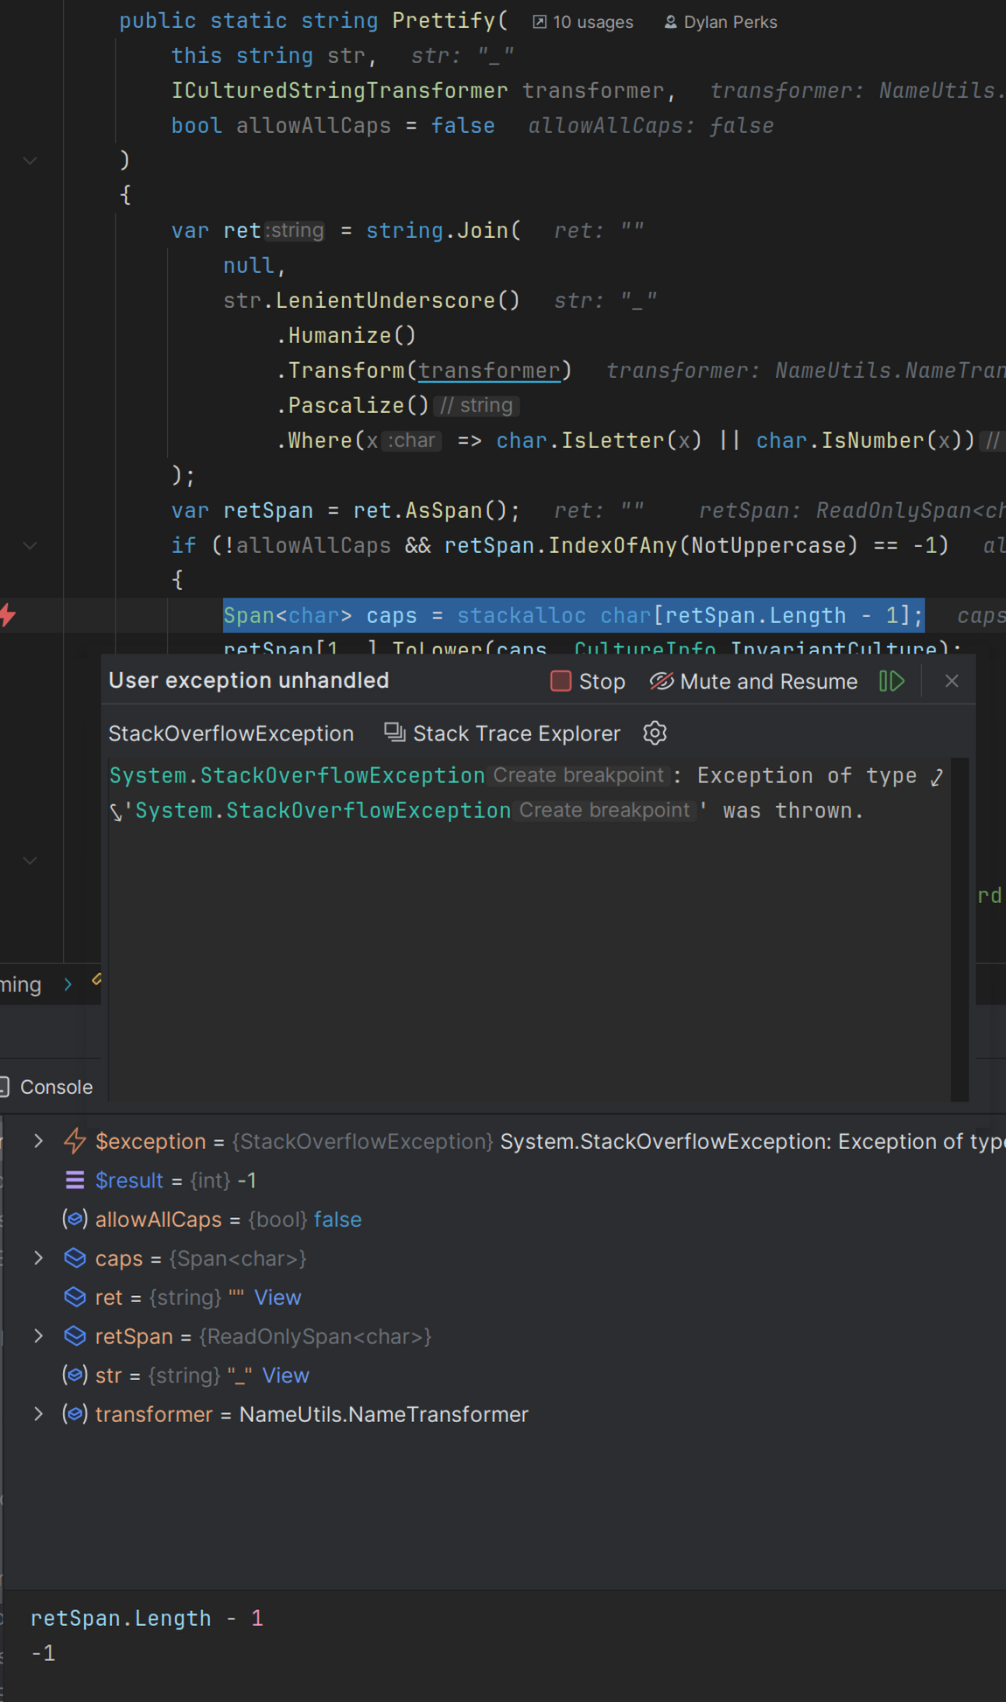The width and height of the screenshot is (1006, 1702).
Task: Expand the $exception variable
Action: pyautogui.click(x=38, y=1141)
